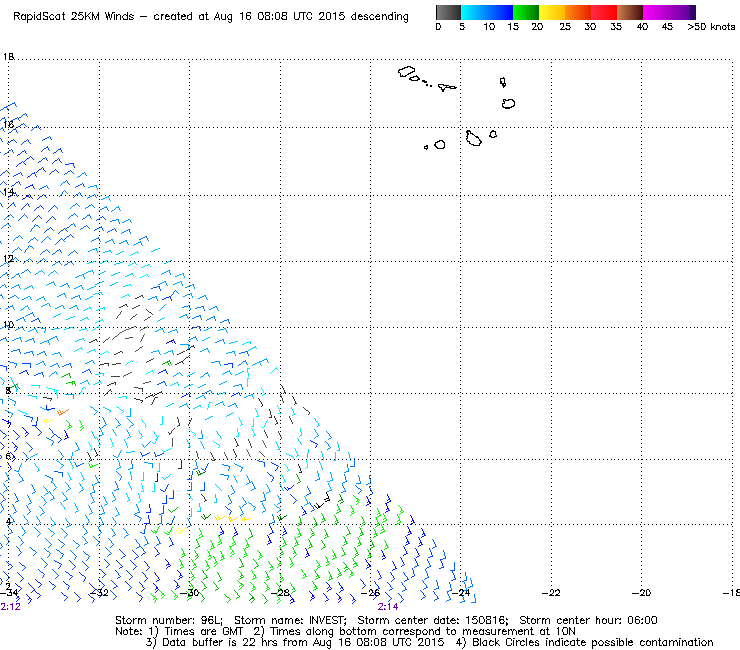Click the large island outline near -24
Image resolution: width=740 pixels, height=650 pixels.
point(473,138)
